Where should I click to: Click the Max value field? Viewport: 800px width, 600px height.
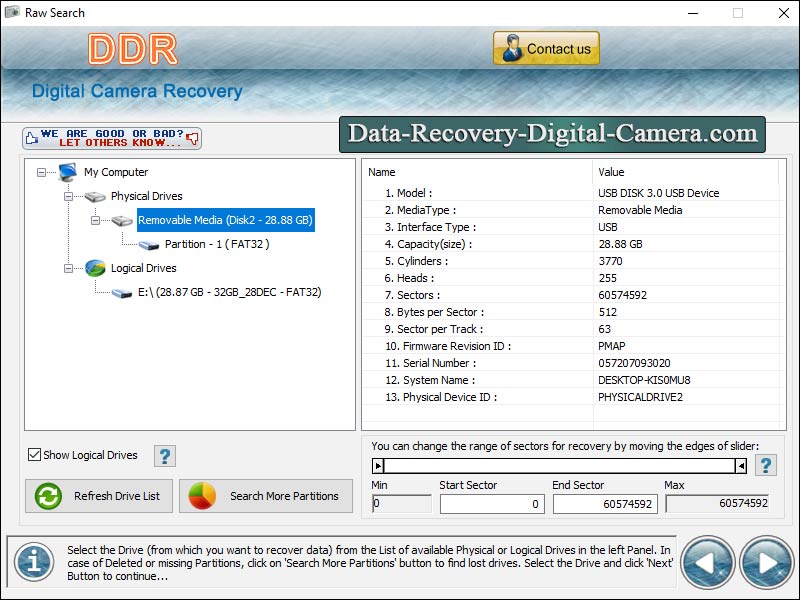[x=717, y=504]
